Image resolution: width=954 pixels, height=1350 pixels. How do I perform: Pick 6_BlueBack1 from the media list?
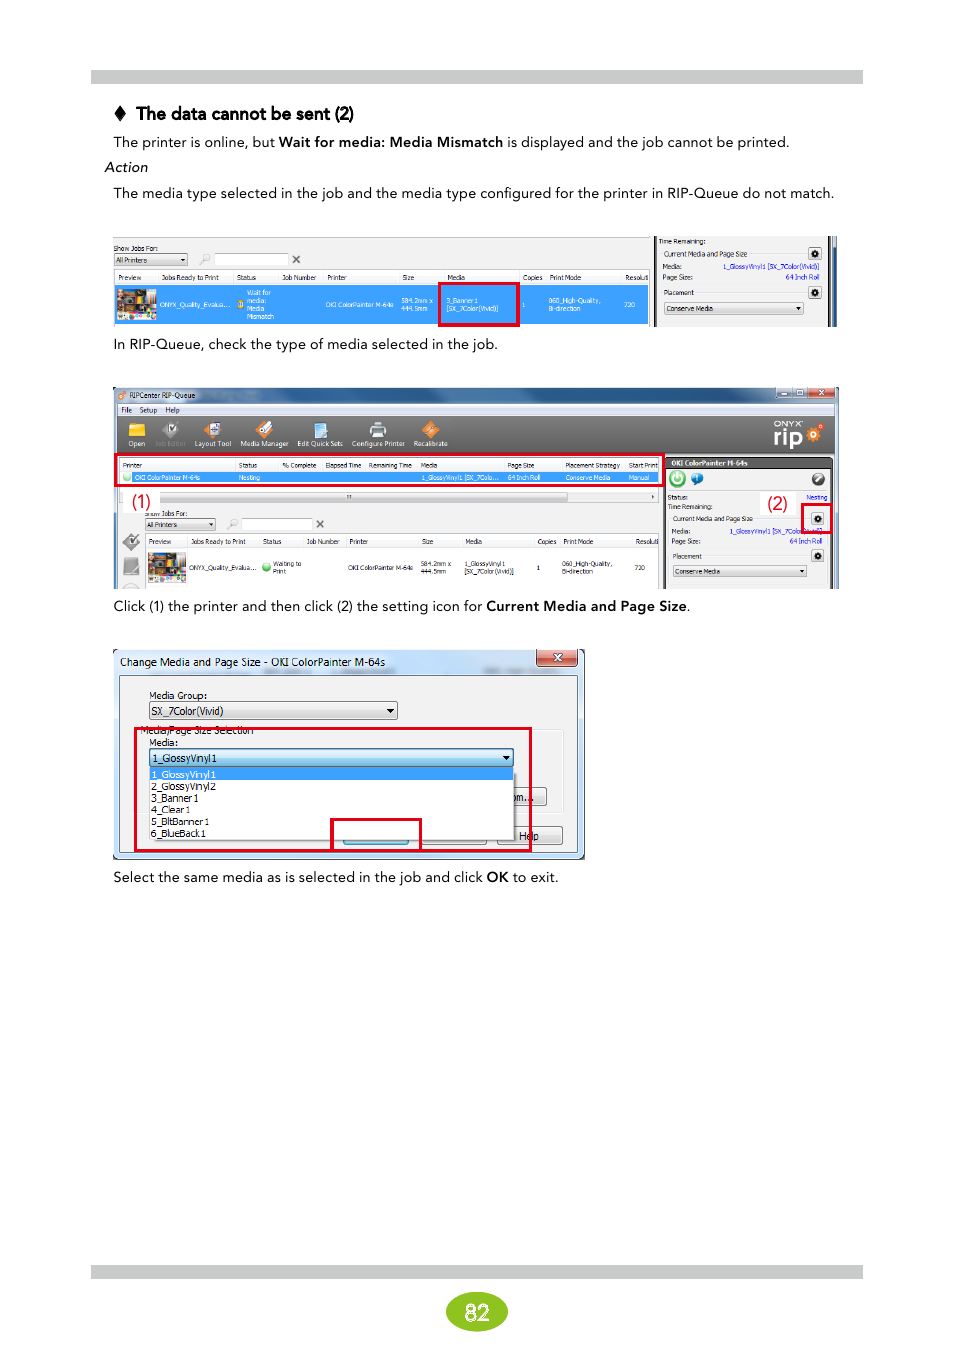coord(331,833)
